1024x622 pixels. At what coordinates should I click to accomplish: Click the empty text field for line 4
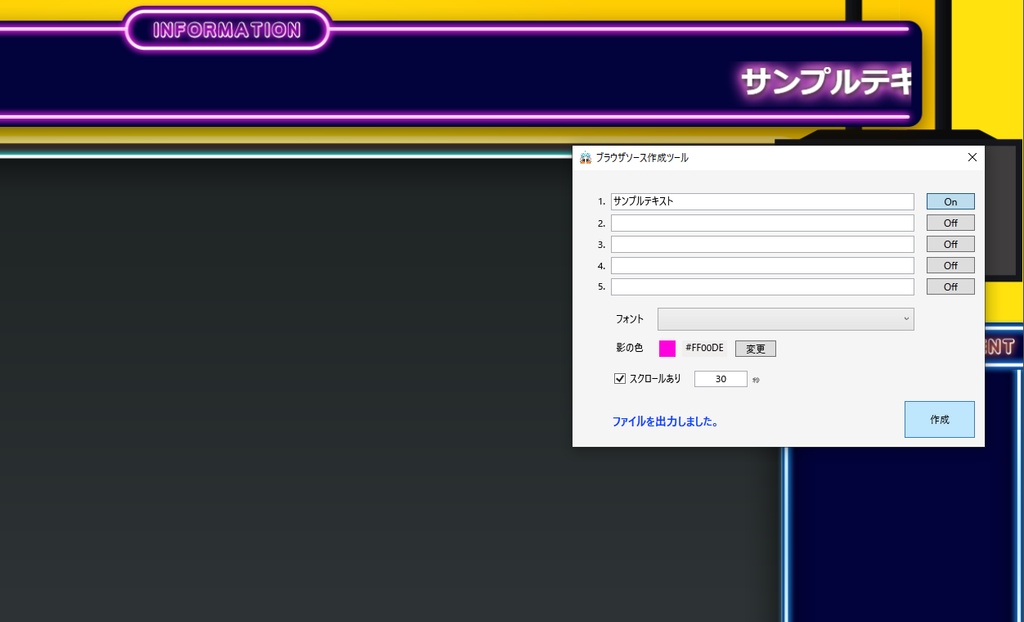click(x=762, y=265)
